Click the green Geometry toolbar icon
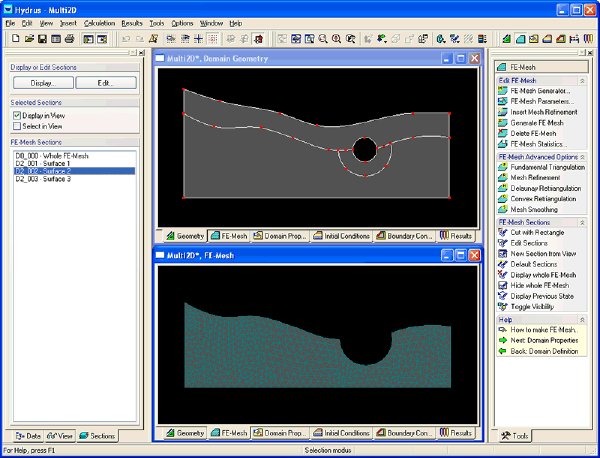This screenshot has width=600, height=458. (507, 39)
